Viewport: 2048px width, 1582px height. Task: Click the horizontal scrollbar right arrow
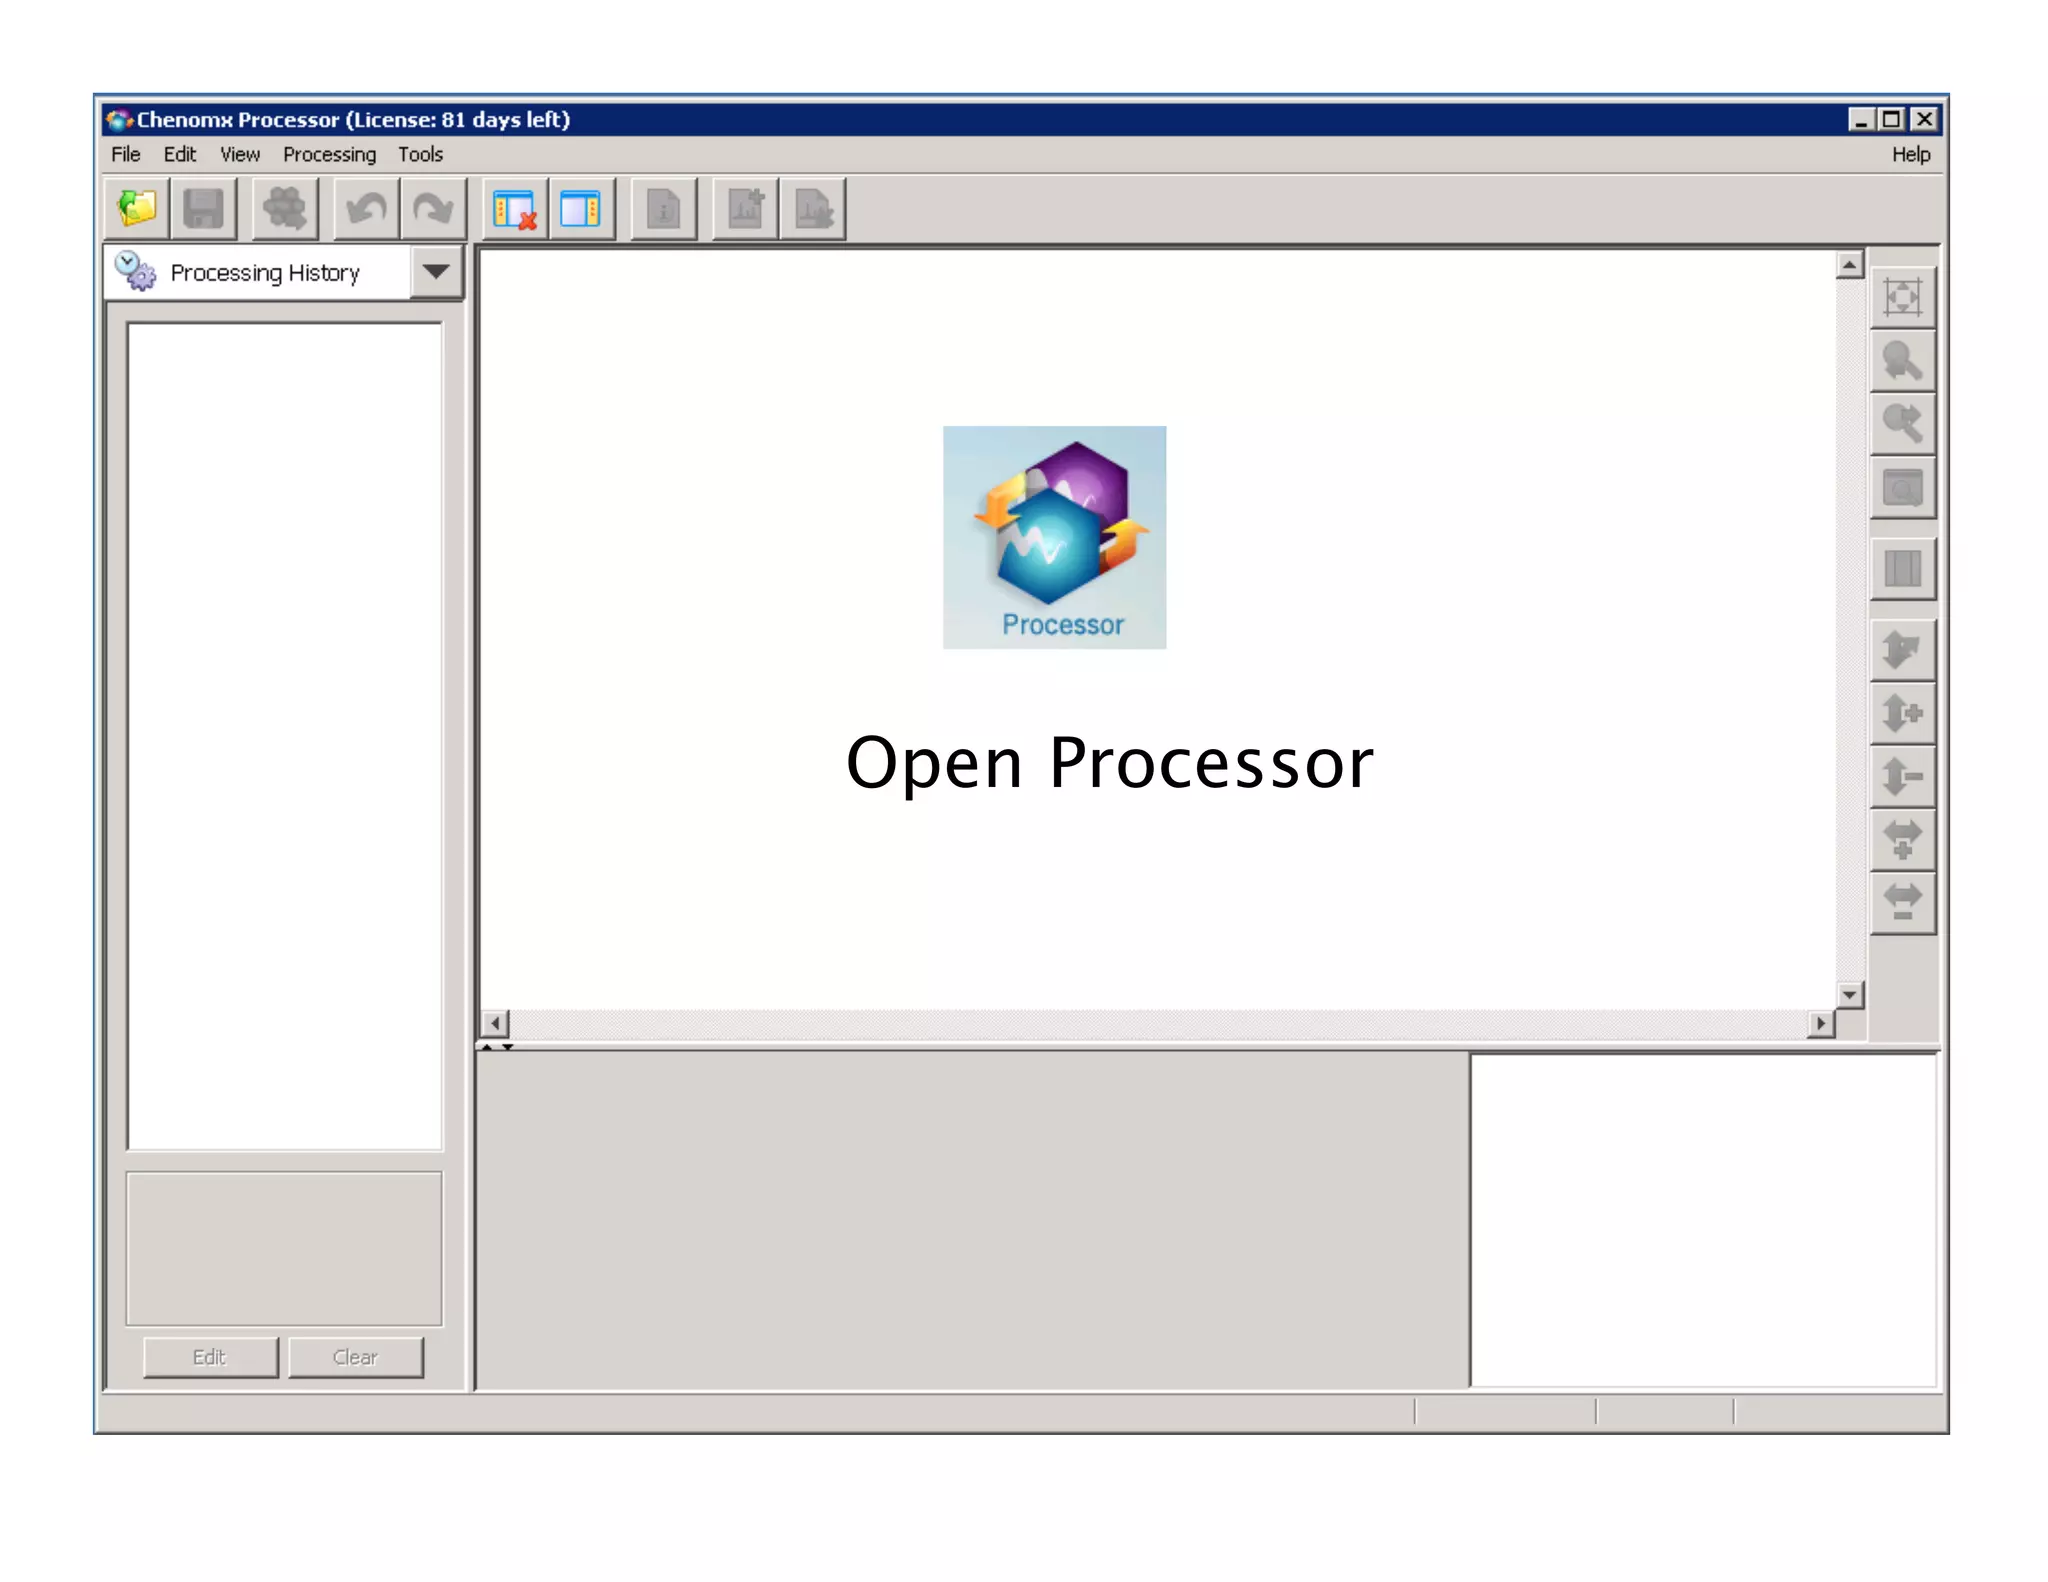tap(1821, 1023)
